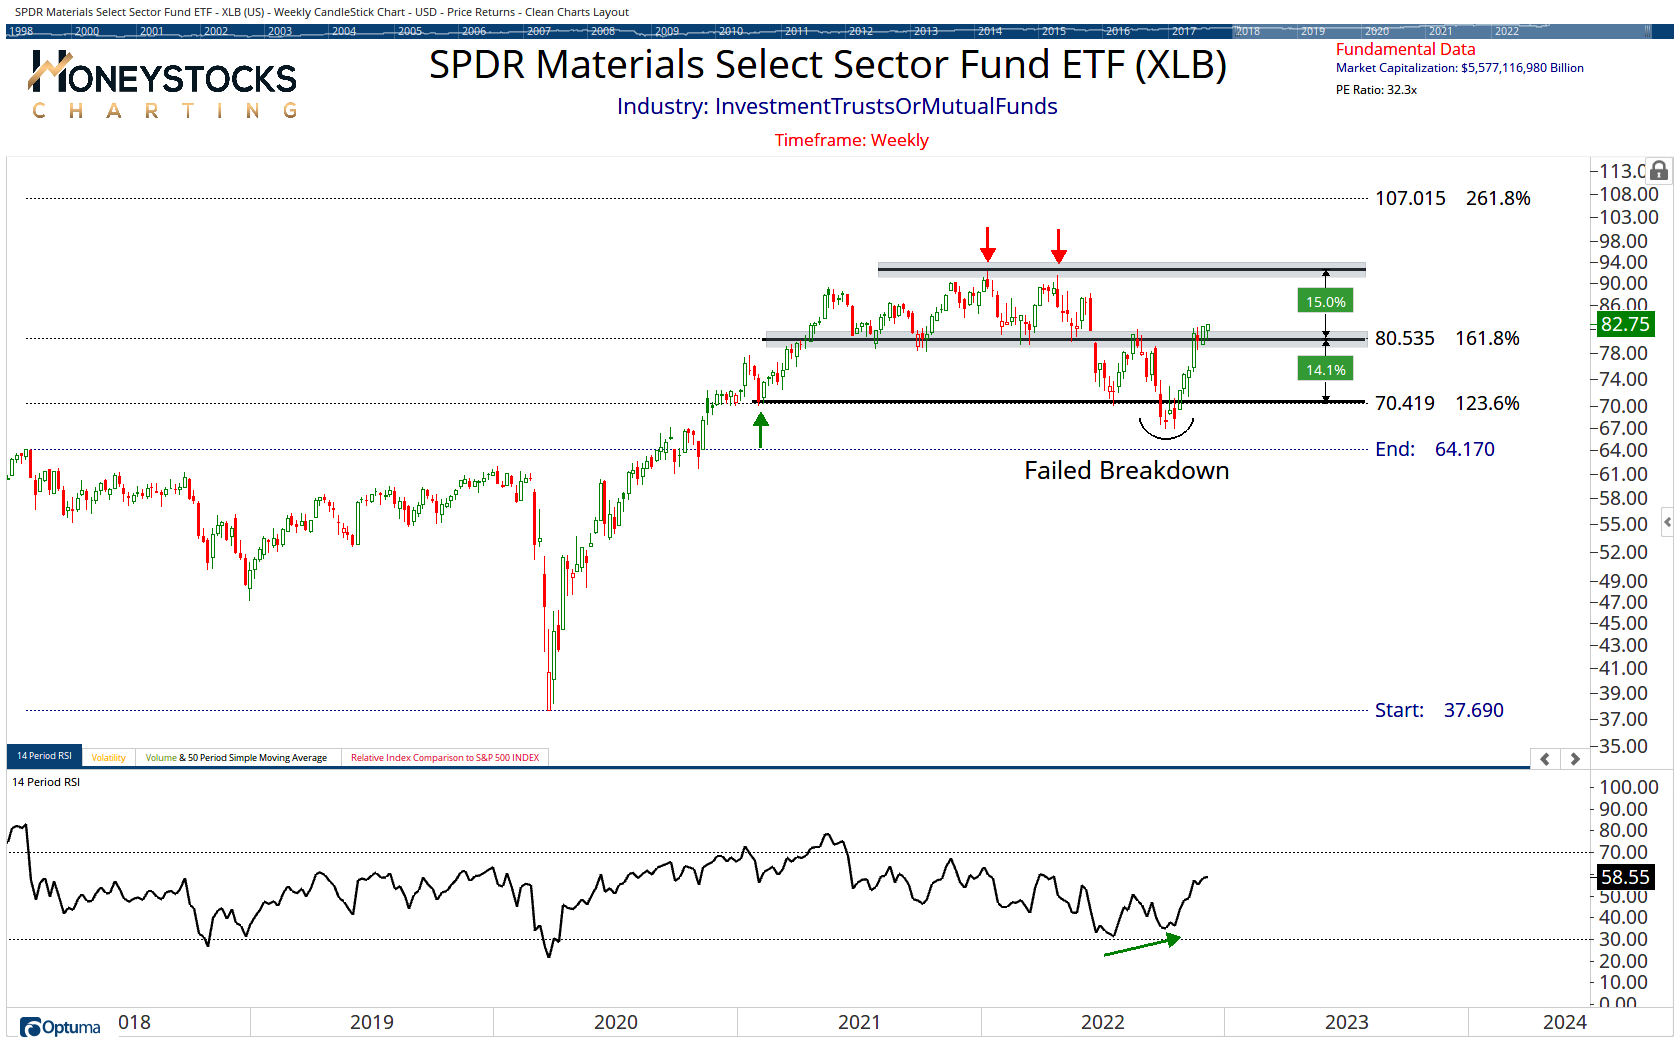The height and width of the screenshot is (1044, 1680).
Task: Click the 2020 marker on overview timeline
Action: pyautogui.click(x=1377, y=31)
